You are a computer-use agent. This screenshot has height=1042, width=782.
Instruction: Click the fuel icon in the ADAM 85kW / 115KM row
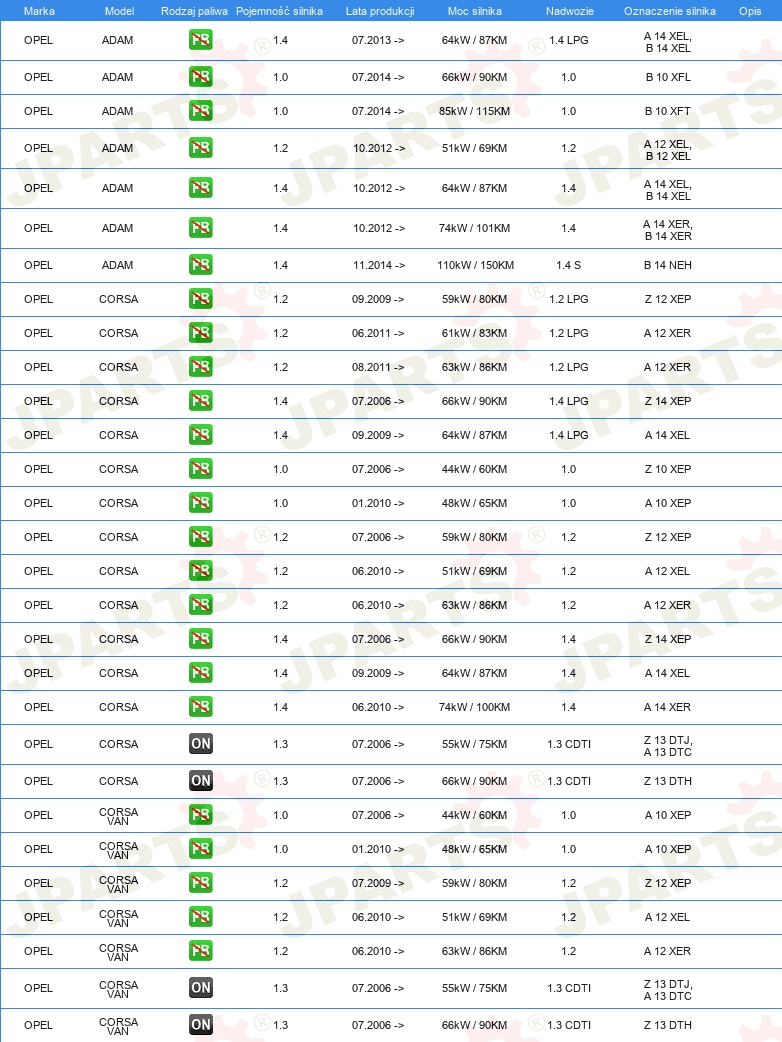click(201, 111)
